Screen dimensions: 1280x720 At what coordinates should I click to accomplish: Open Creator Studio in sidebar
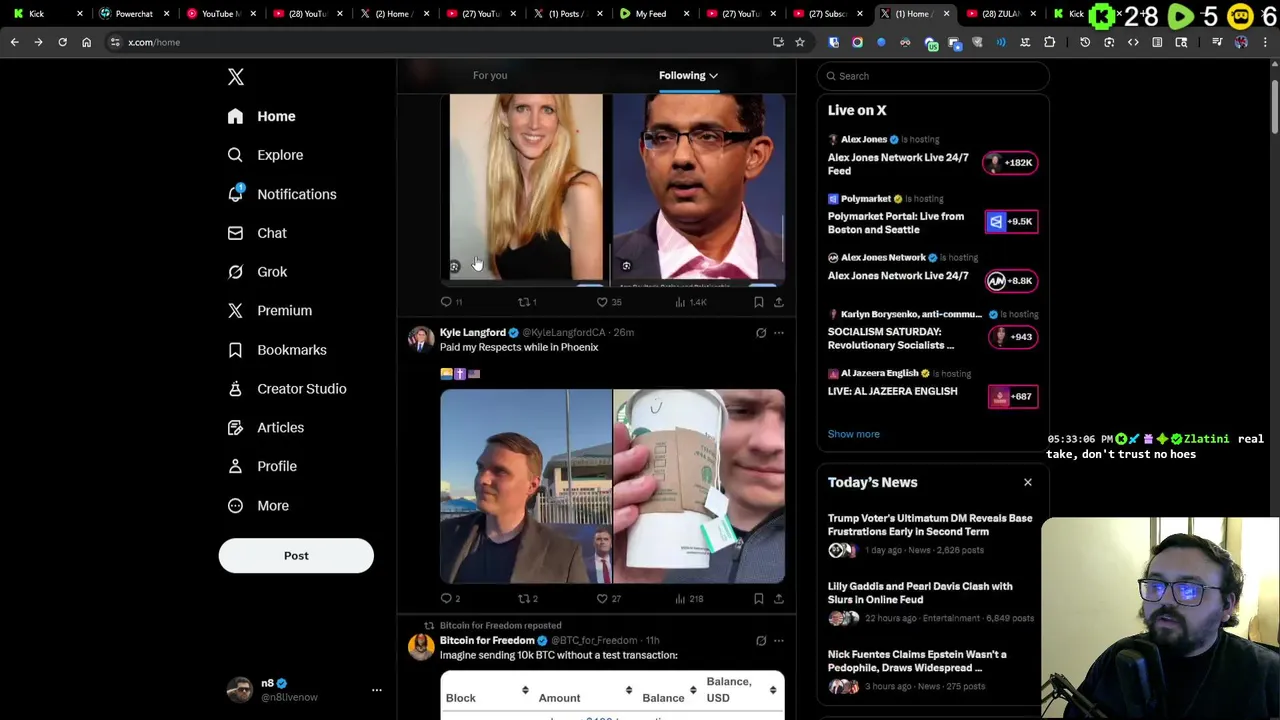tap(287, 389)
